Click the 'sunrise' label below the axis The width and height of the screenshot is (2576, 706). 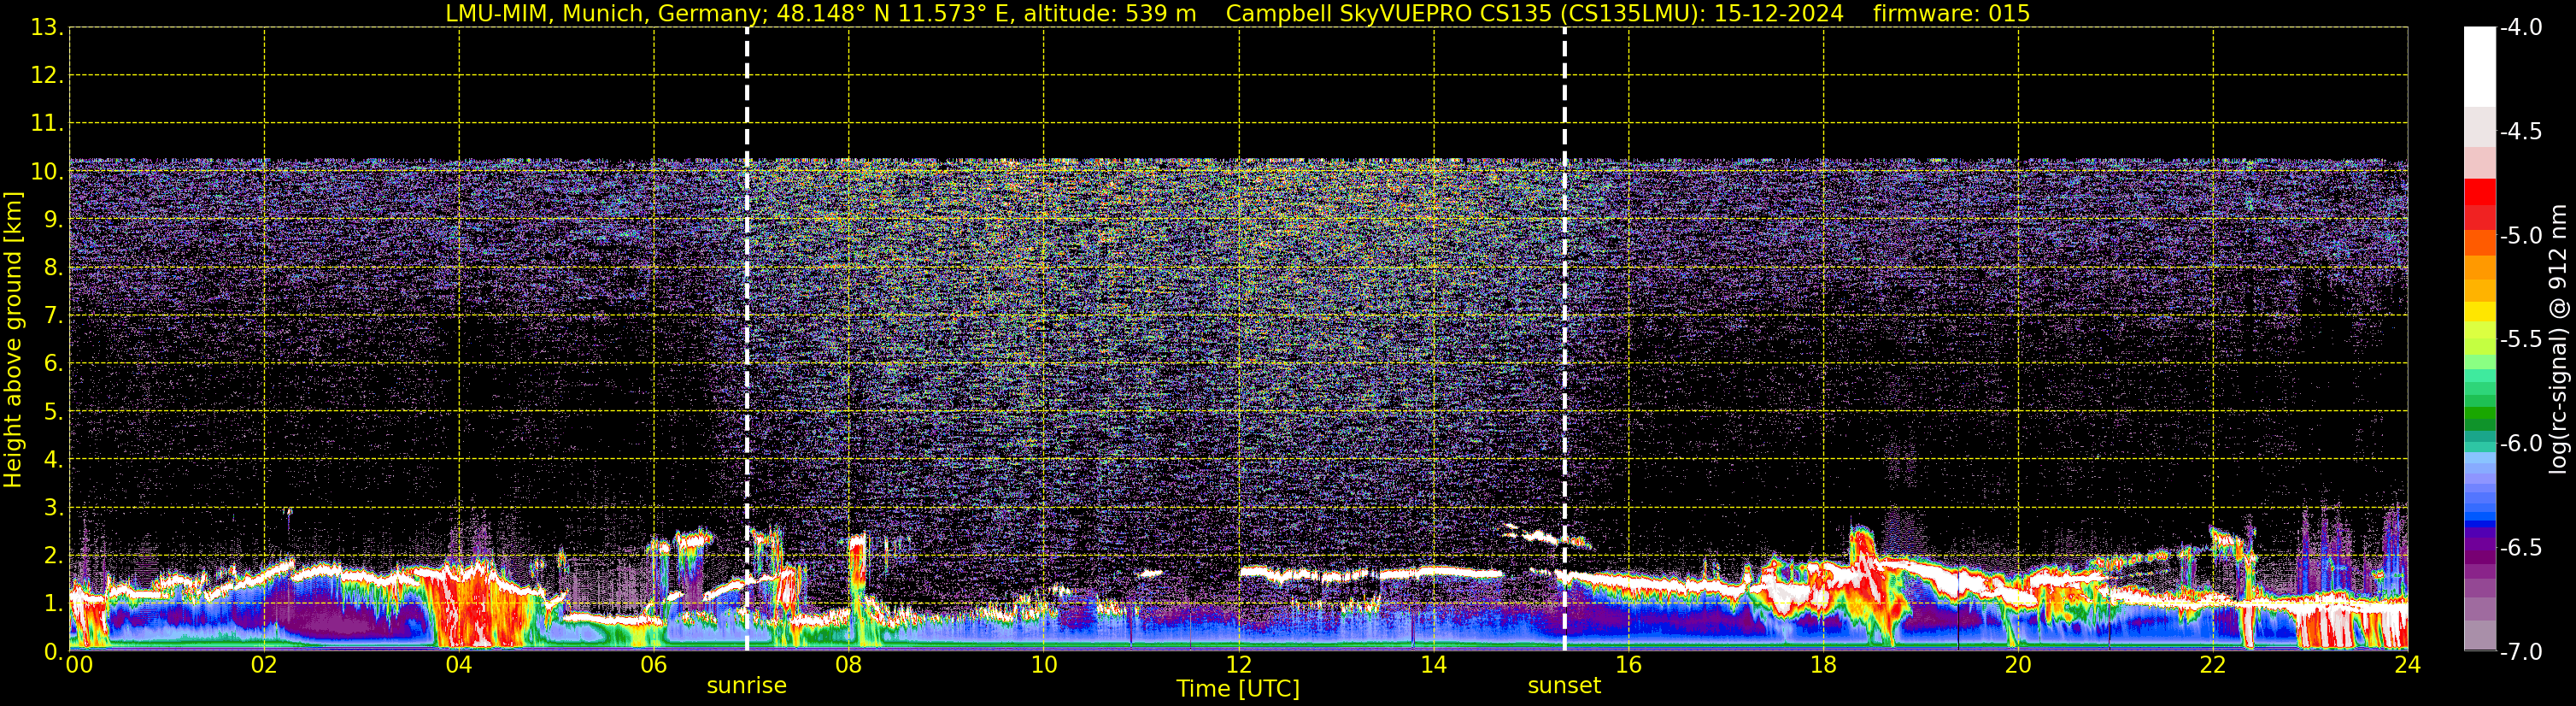(x=746, y=686)
